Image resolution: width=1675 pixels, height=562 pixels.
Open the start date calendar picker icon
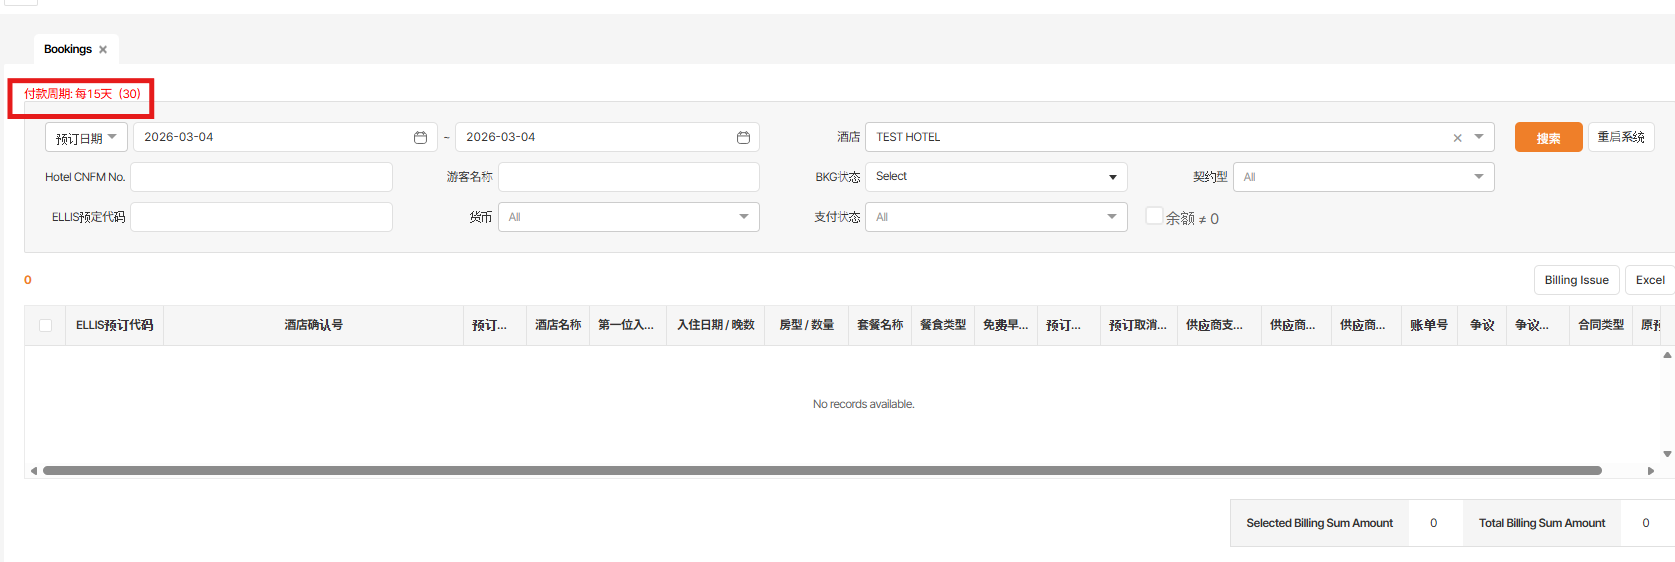420,137
